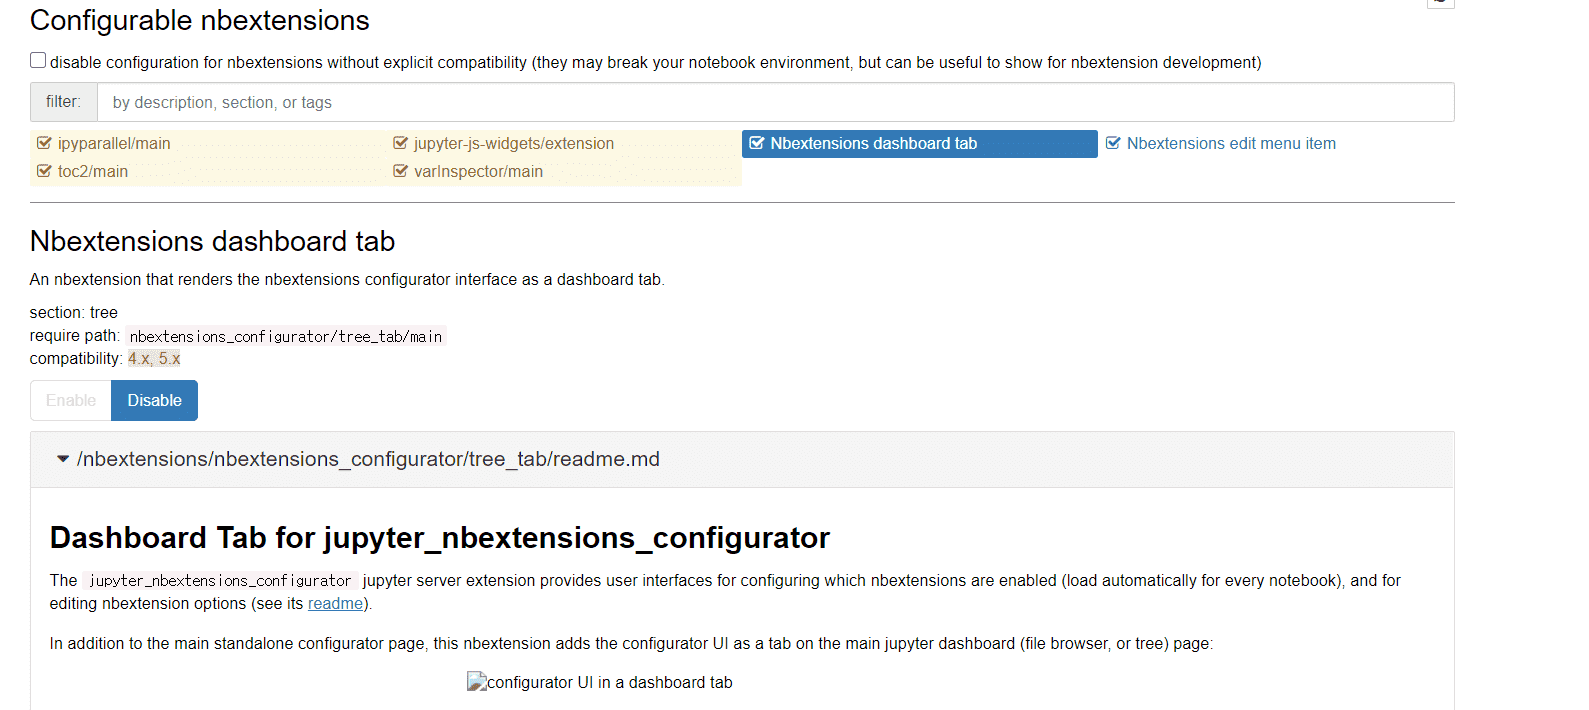Click the partially visible top-right corner button
This screenshot has width=1589, height=710.
1441,4
